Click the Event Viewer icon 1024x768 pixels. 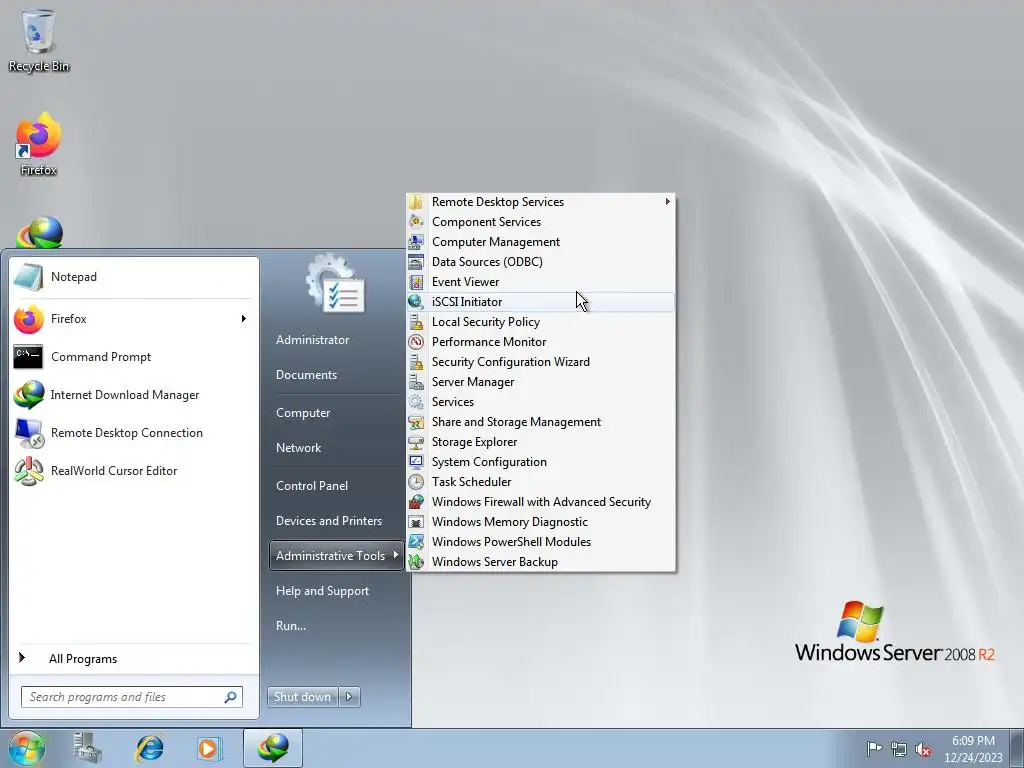(416, 282)
